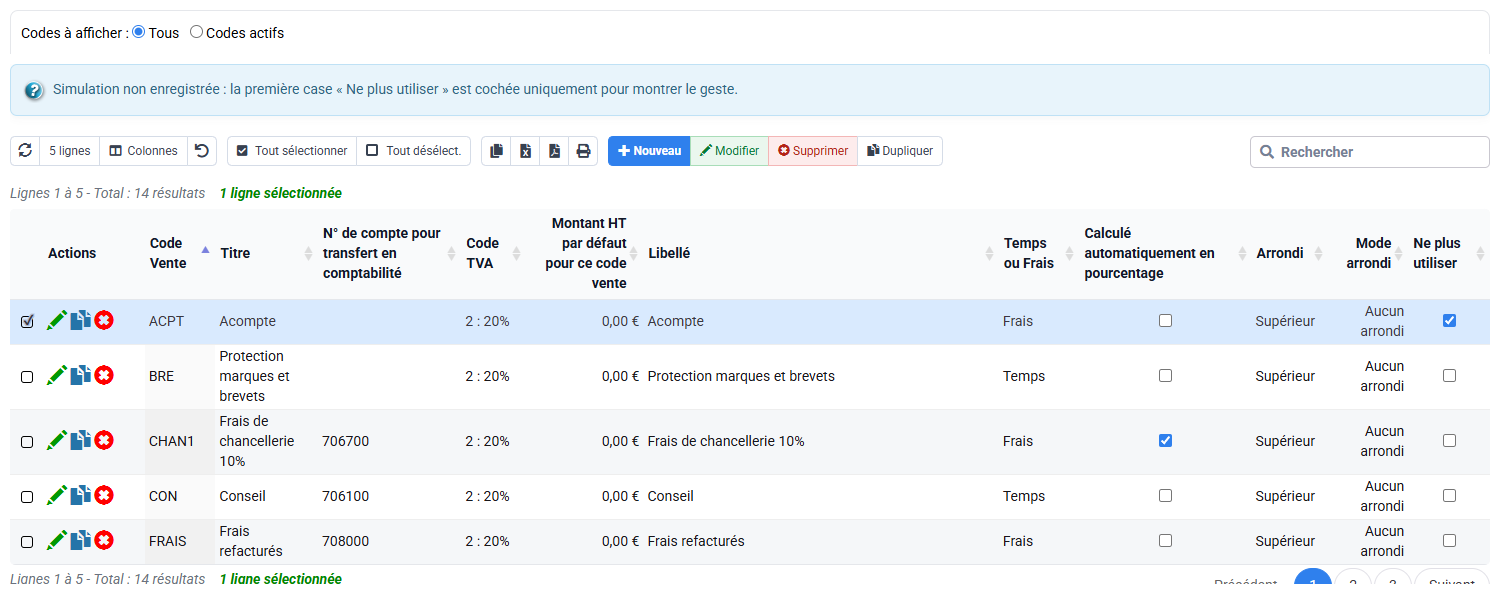Check the CHAN1 row selection checkbox
Screen dimensions: 1500x604
27,442
